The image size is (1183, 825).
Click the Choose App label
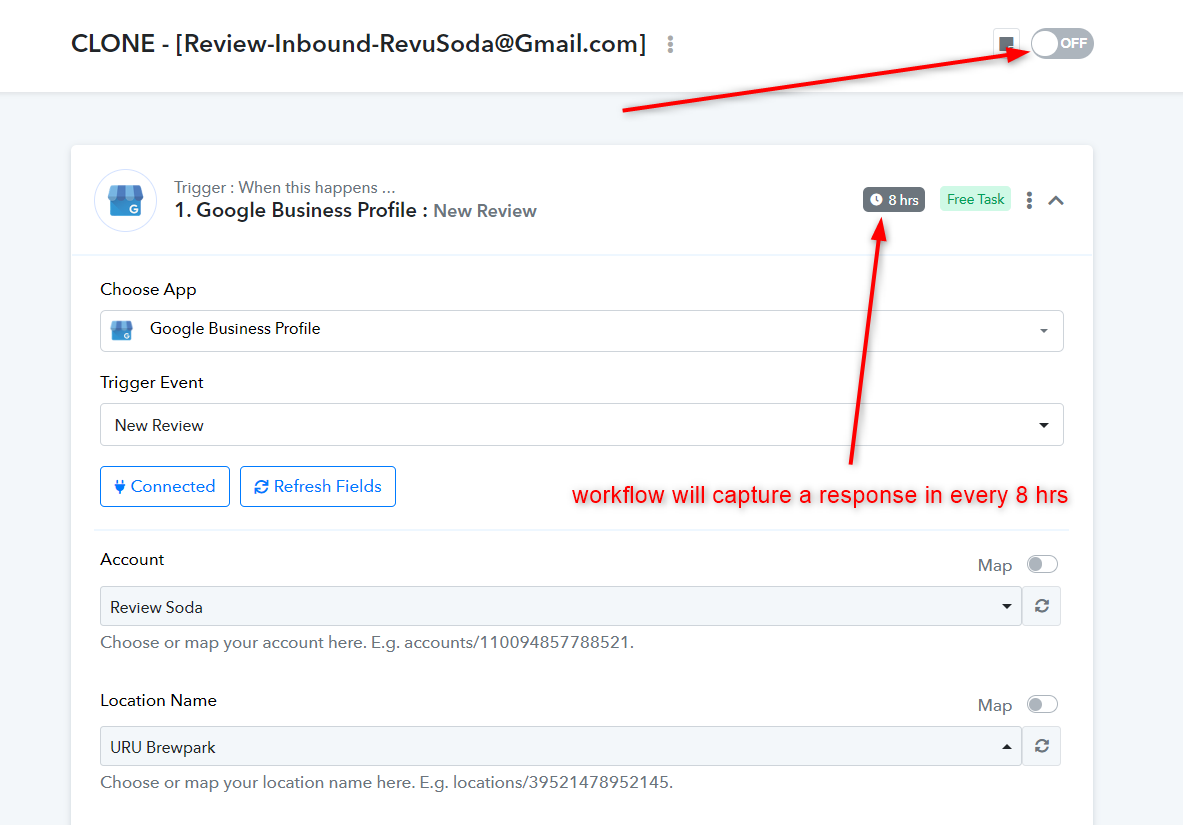tap(148, 290)
